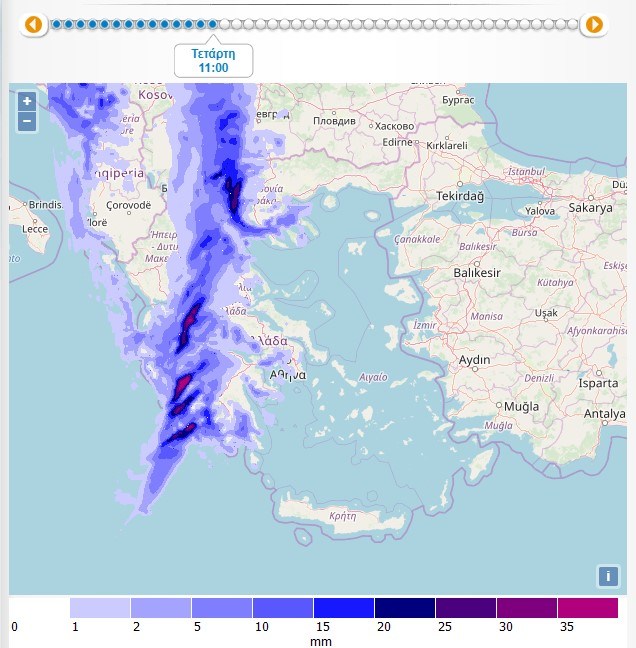This screenshot has width=636, height=648.
Task: Click the Tekirdağ city label on map
Action: (460, 196)
